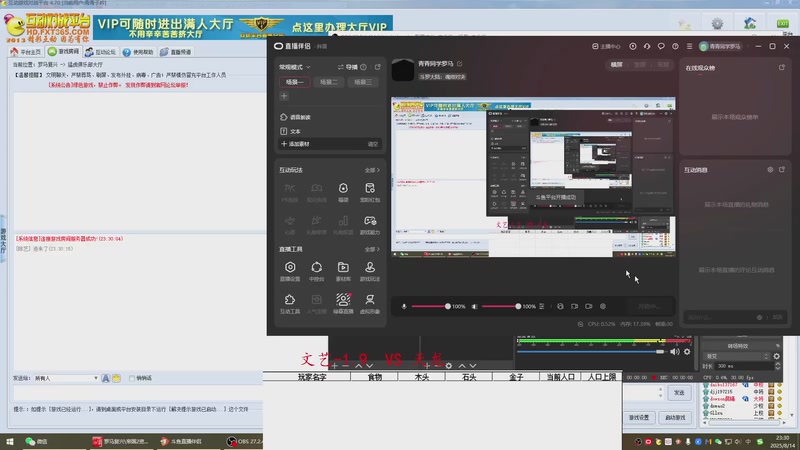Screen dimensions: 800x450
Task: Switch to 横屏 landscape mode
Action: 616,65
